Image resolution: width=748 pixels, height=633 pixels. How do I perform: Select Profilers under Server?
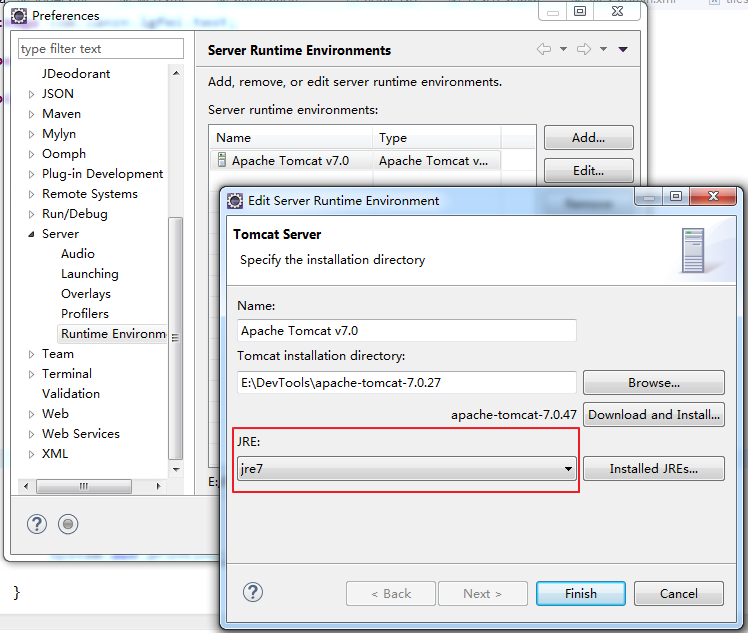(x=85, y=314)
